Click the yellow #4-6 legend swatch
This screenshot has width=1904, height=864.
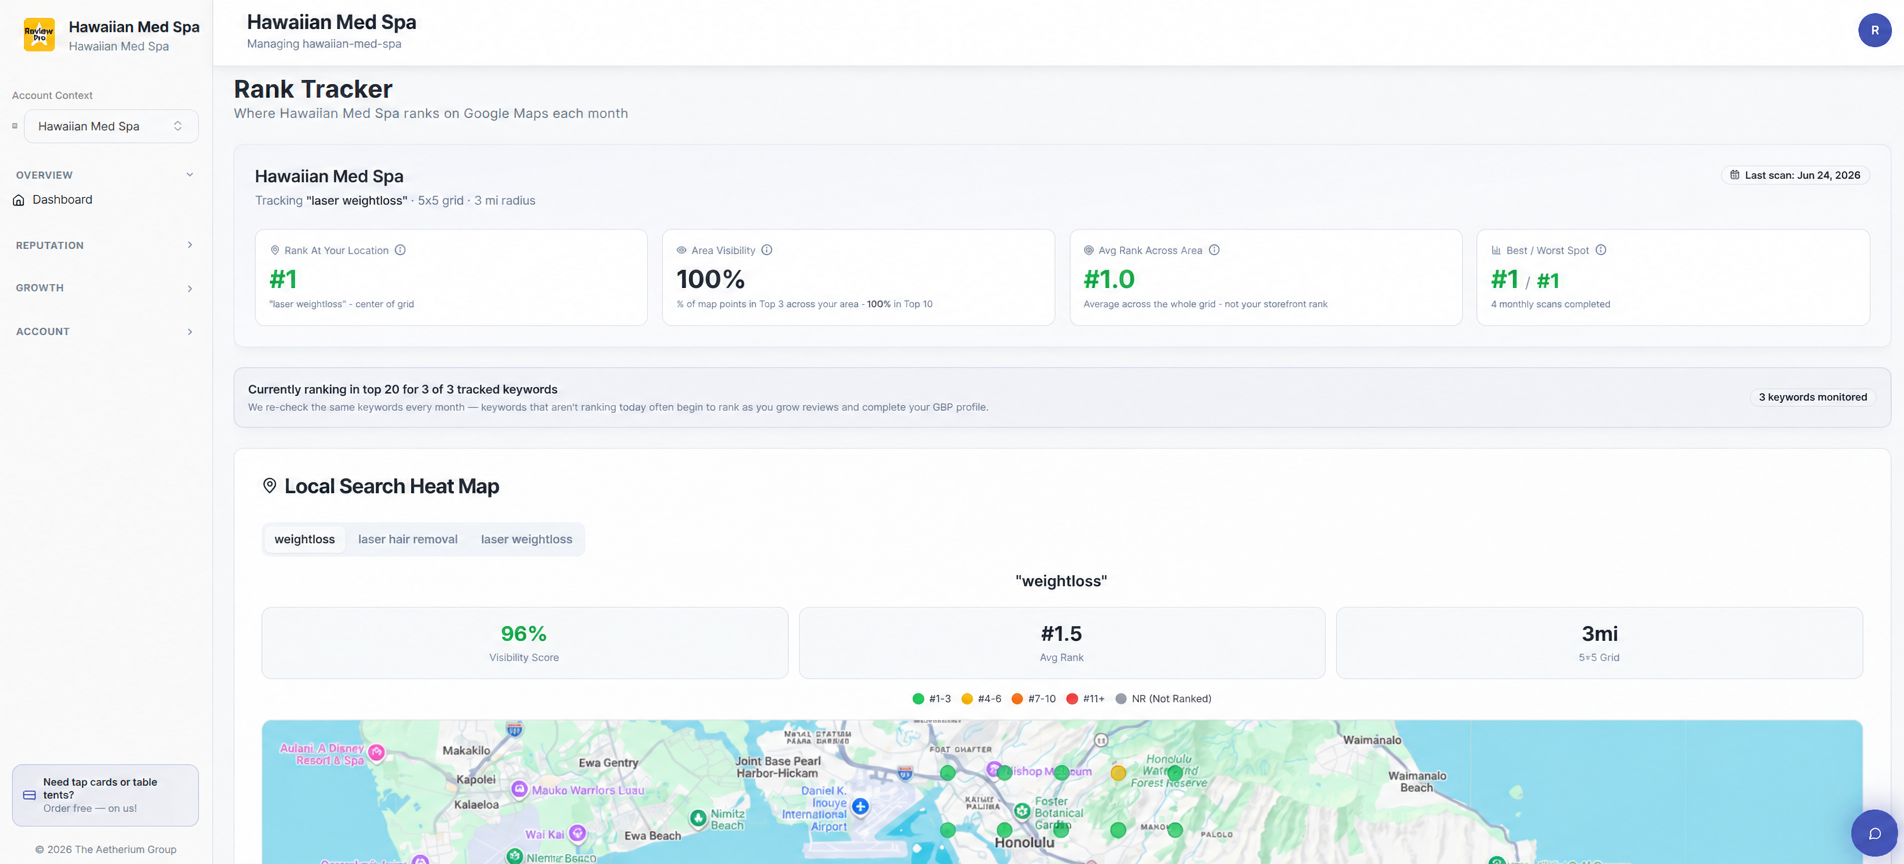point(967,699)
